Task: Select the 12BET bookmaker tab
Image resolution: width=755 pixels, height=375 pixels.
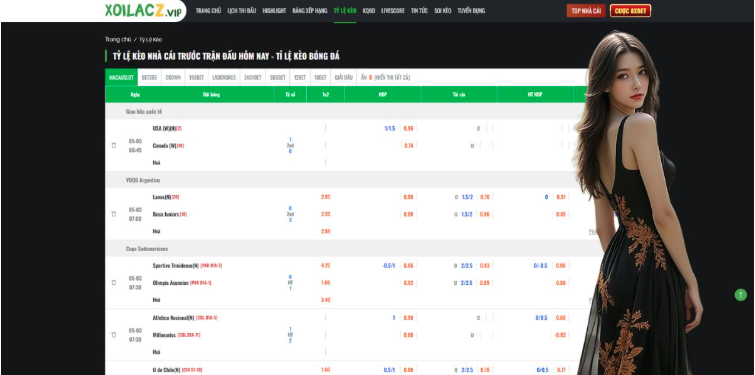Action: point(300,77)
